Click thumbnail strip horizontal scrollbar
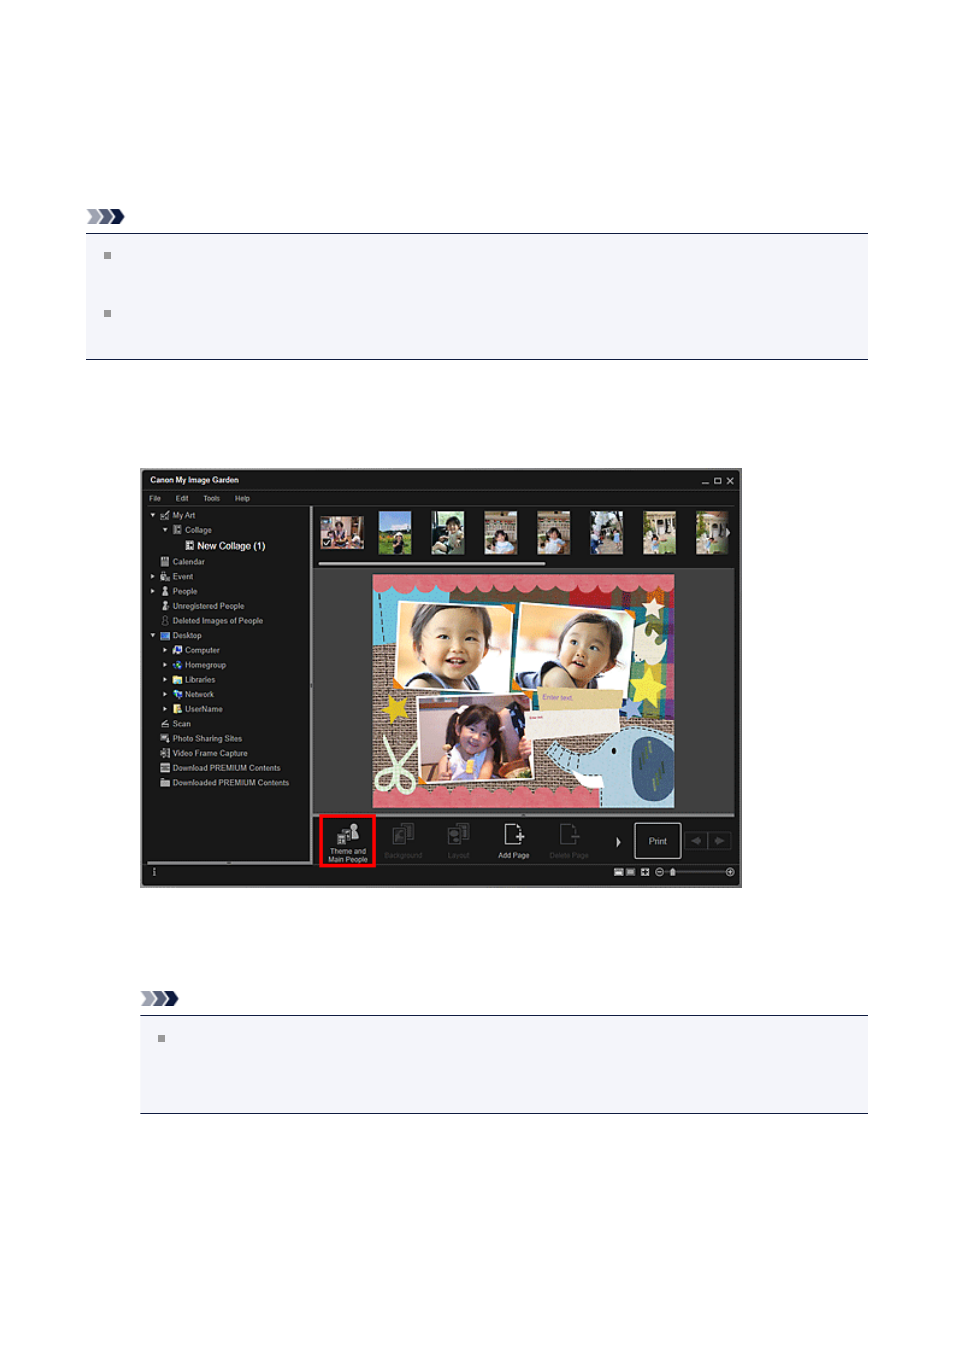Image resolution: width=954 pixels, height=1350 pixels. click(432, 564)
